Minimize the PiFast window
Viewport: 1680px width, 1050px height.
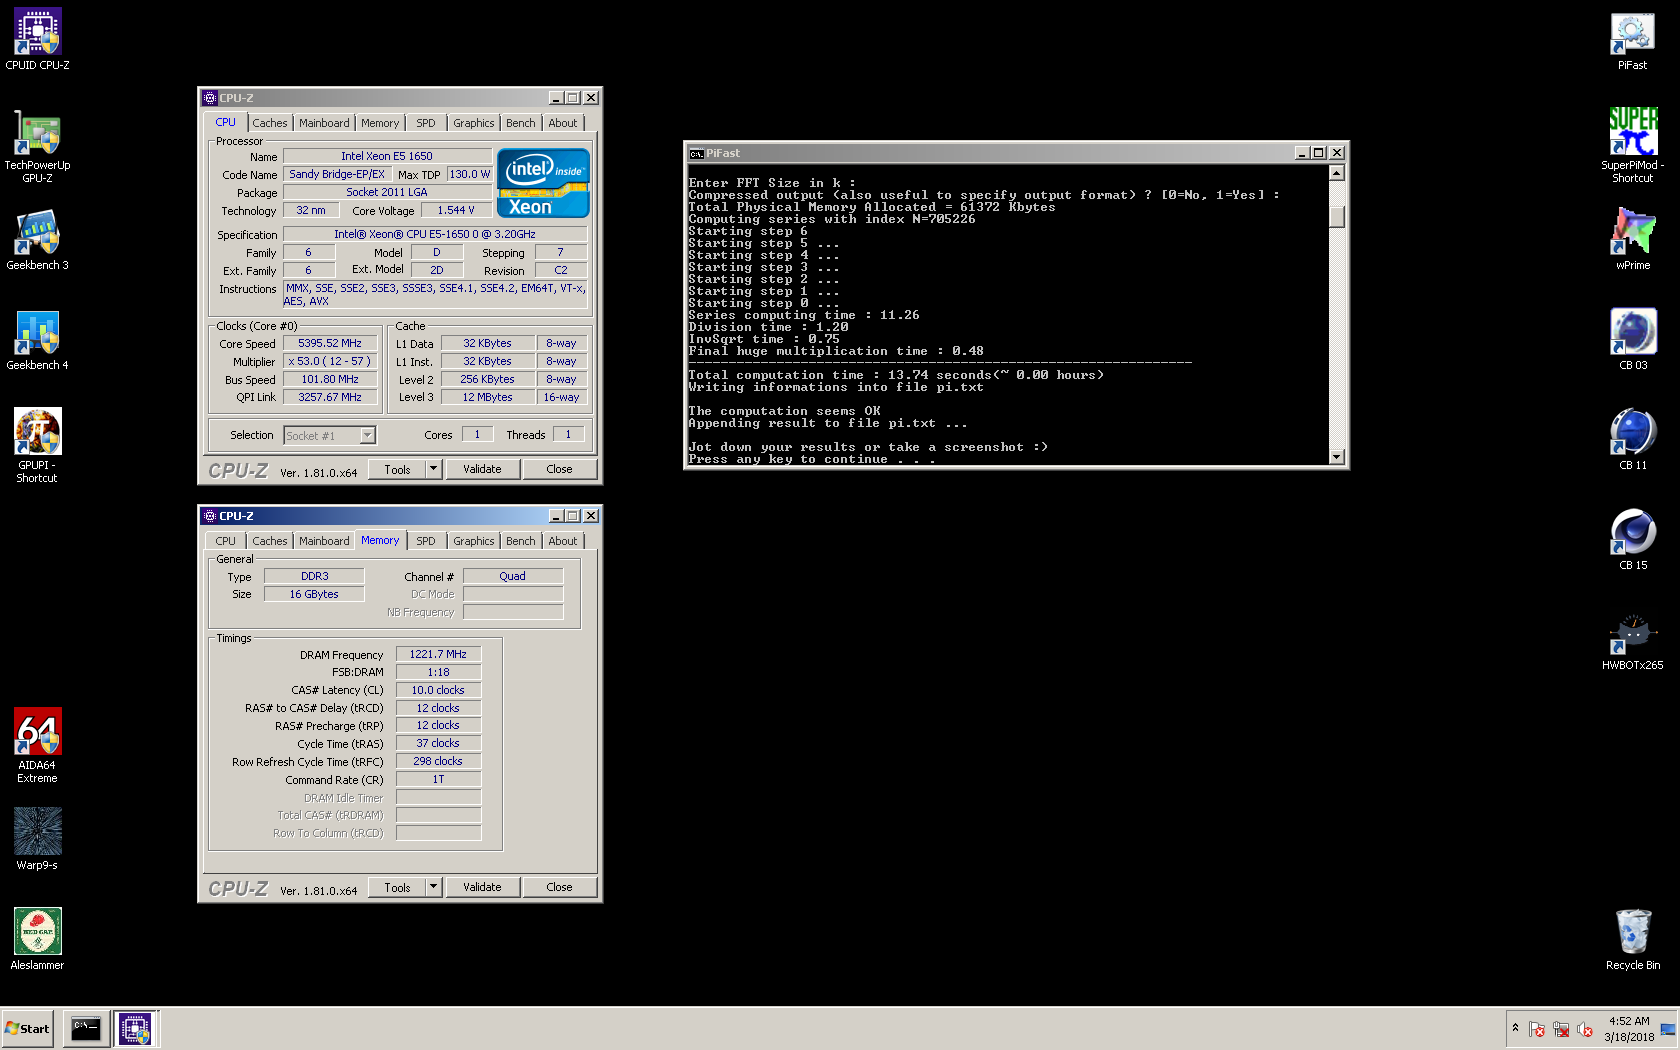(1301, 153)
